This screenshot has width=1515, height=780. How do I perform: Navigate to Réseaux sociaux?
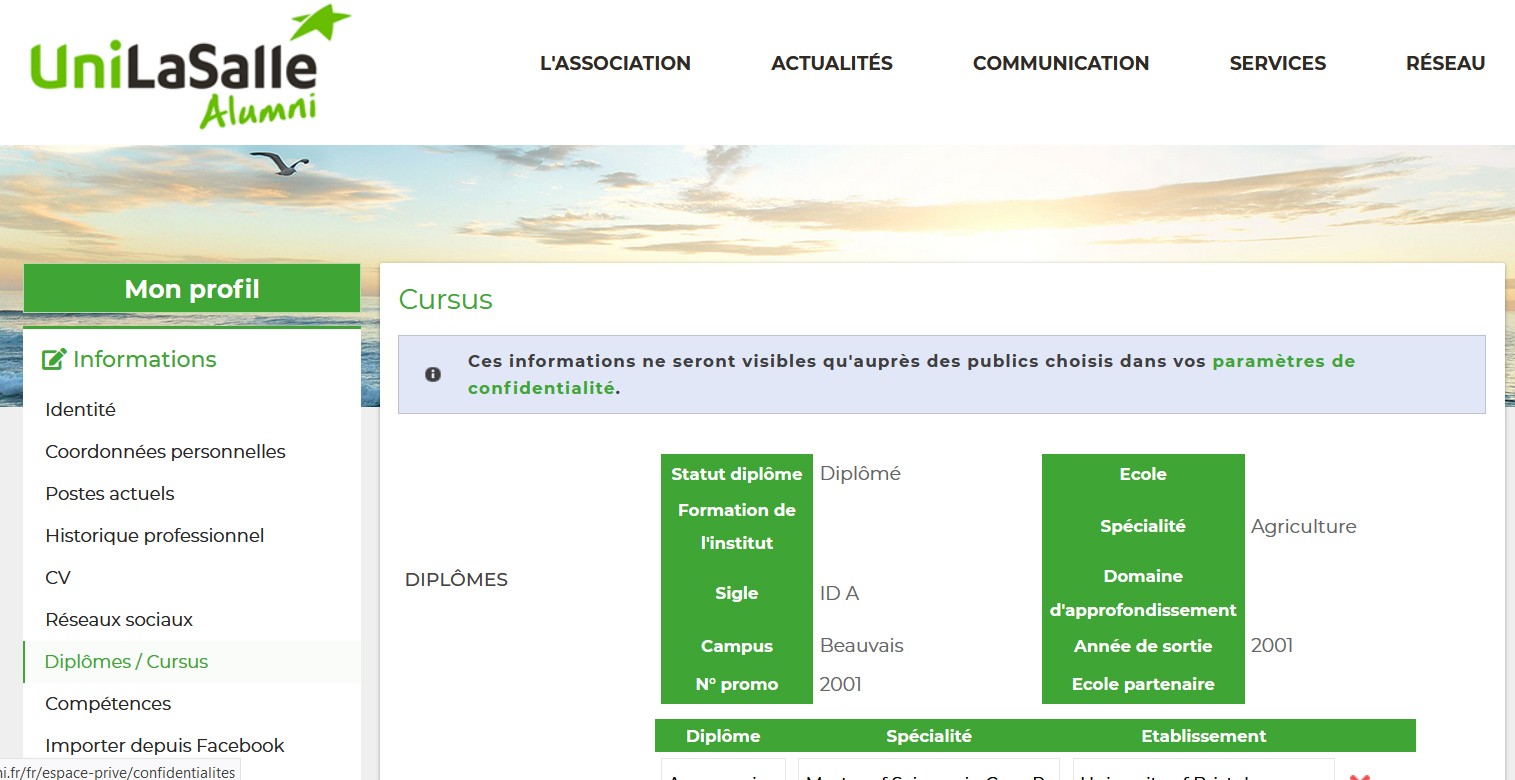119,619
